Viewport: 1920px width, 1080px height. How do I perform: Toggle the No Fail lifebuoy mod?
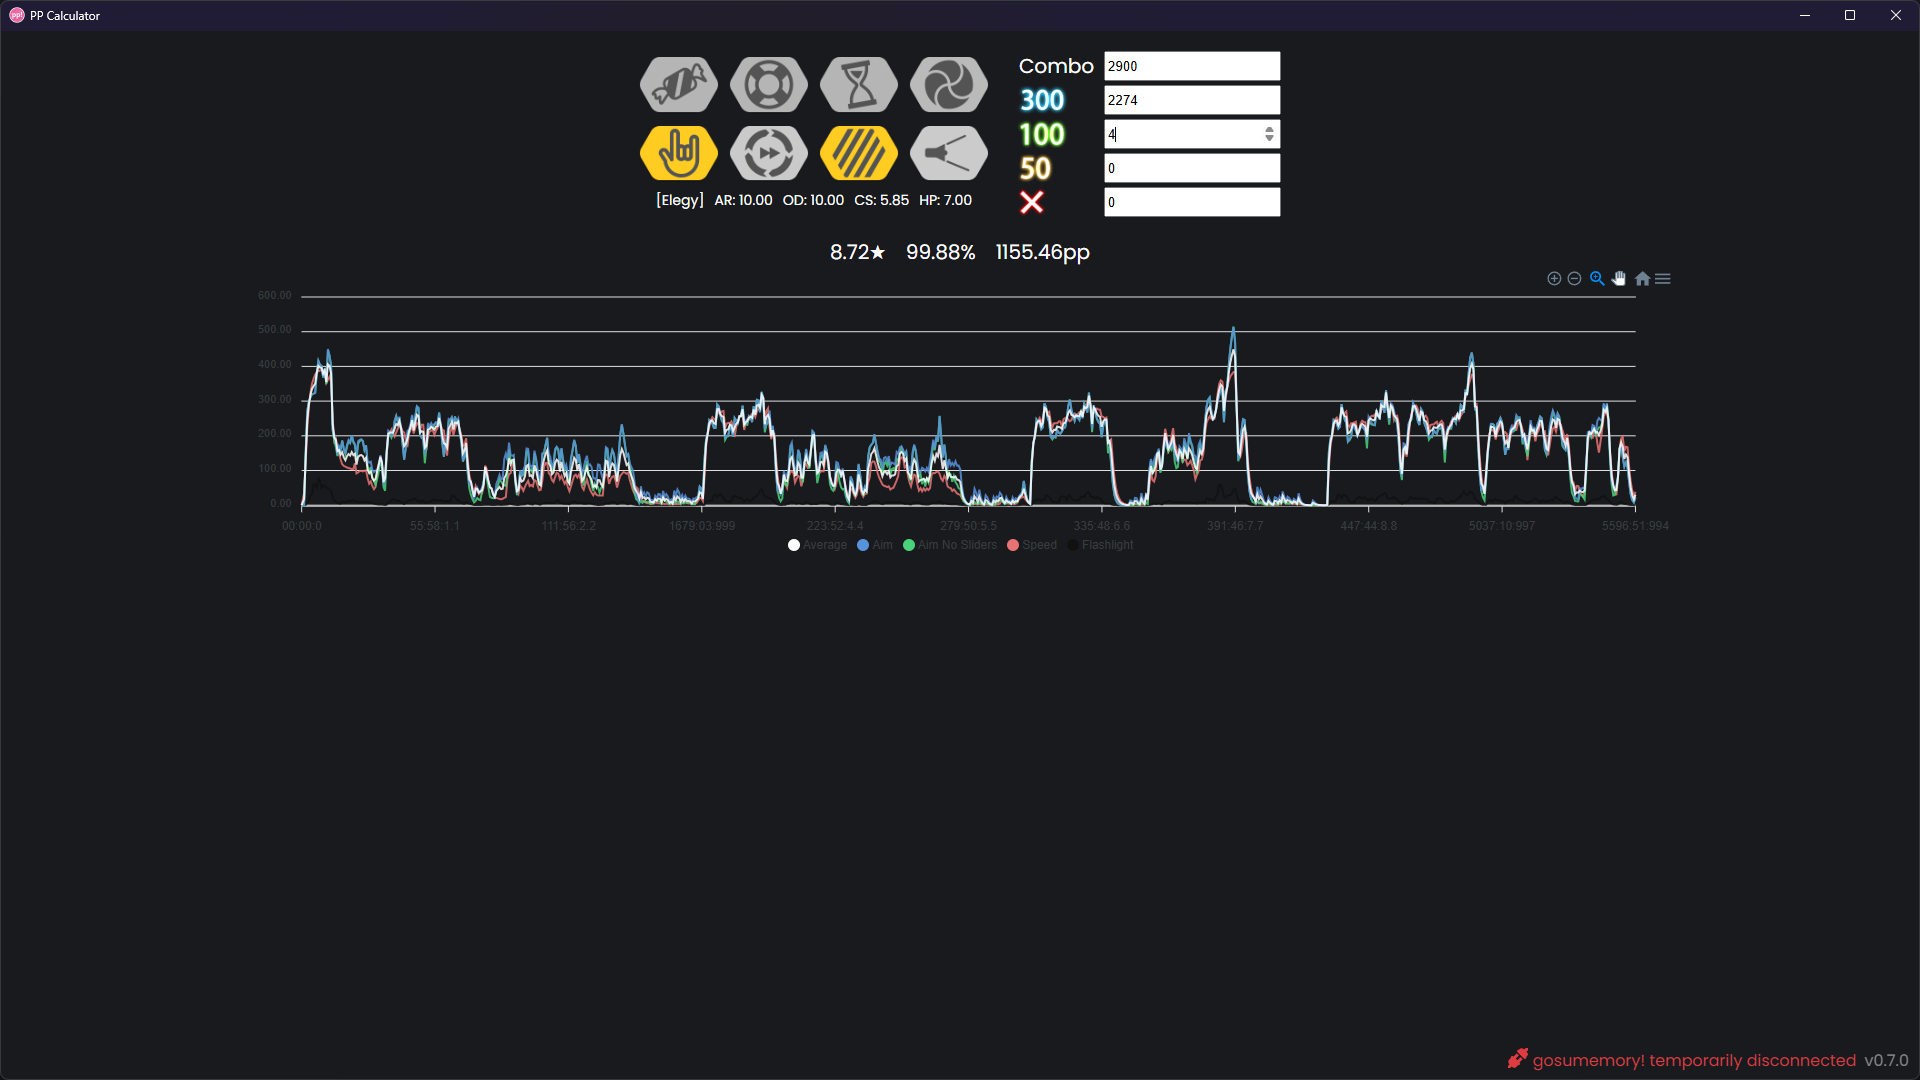[x=769, y=85]
